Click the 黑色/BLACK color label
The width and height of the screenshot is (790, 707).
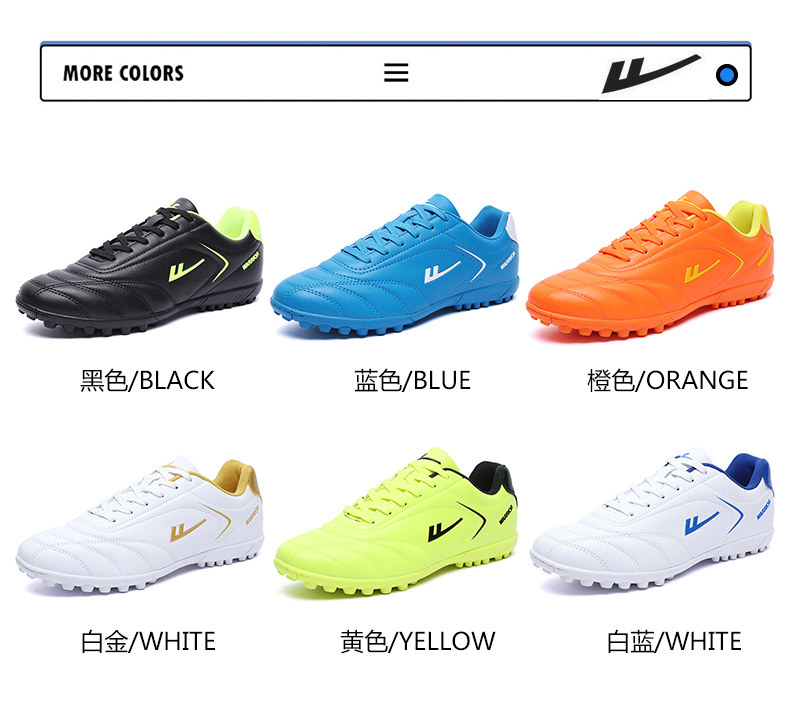[148, 380]
